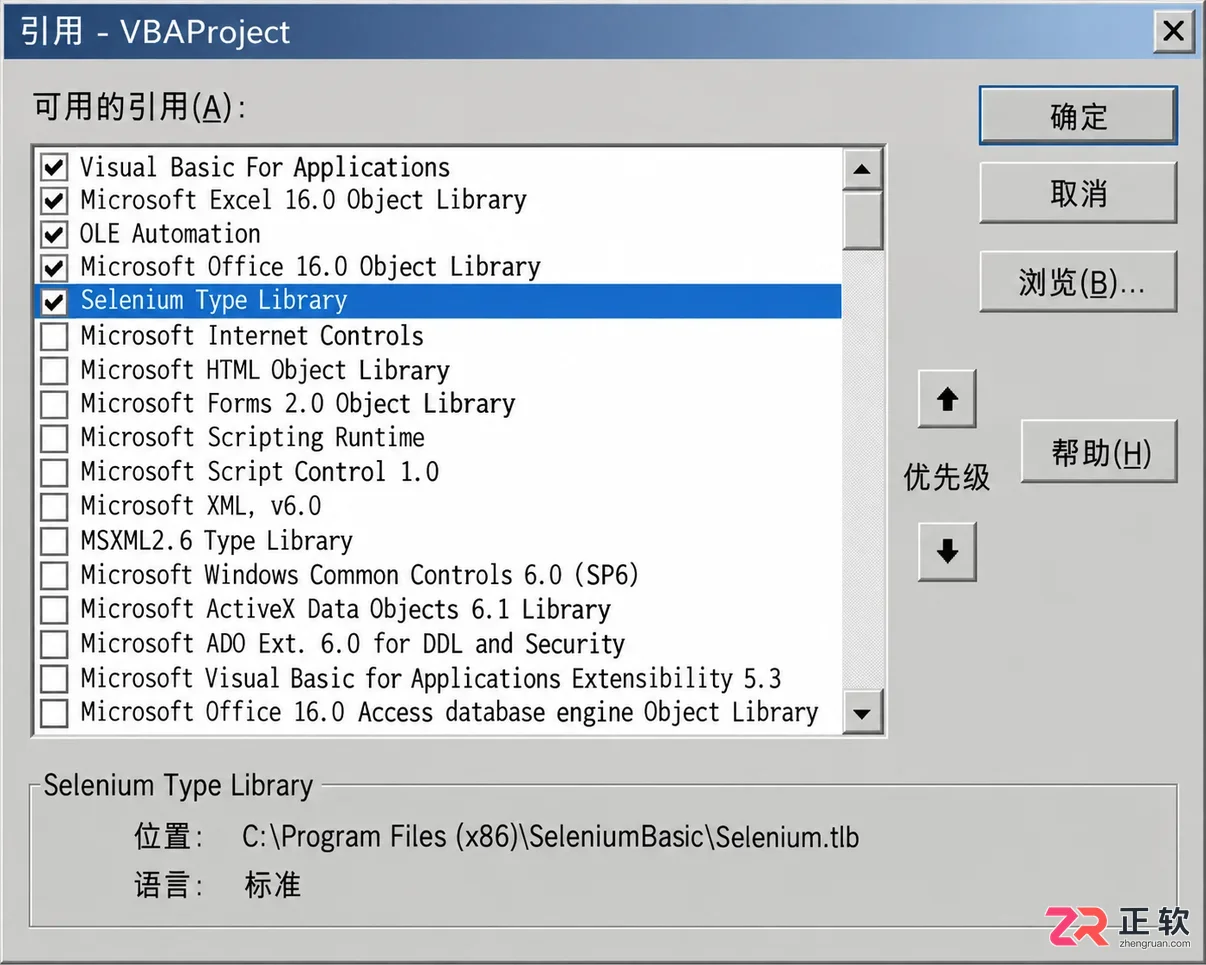Open help with 帮助(H) button
1206x965 pixels.
(1099, 453)
